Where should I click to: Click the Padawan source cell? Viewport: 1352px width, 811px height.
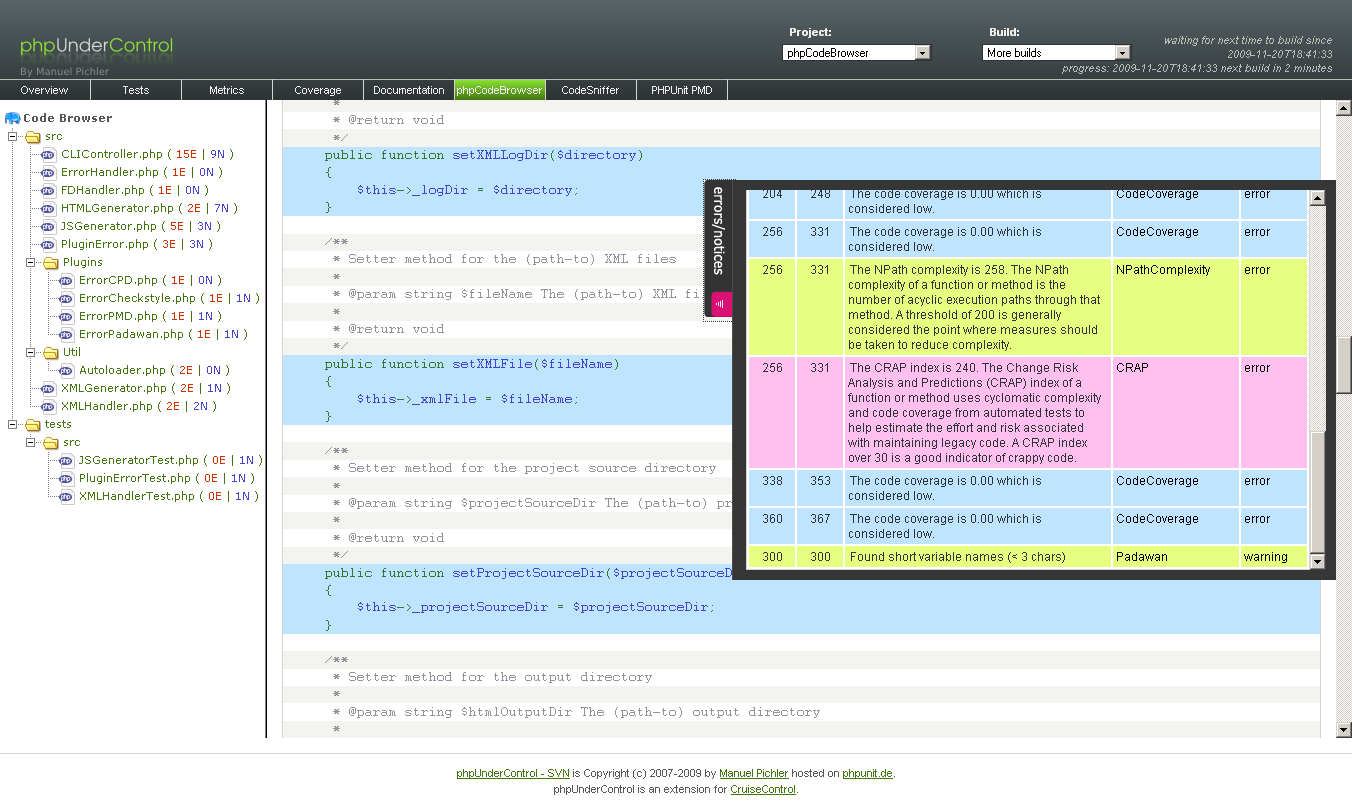pyautogui.click(x=1175, y=557)
